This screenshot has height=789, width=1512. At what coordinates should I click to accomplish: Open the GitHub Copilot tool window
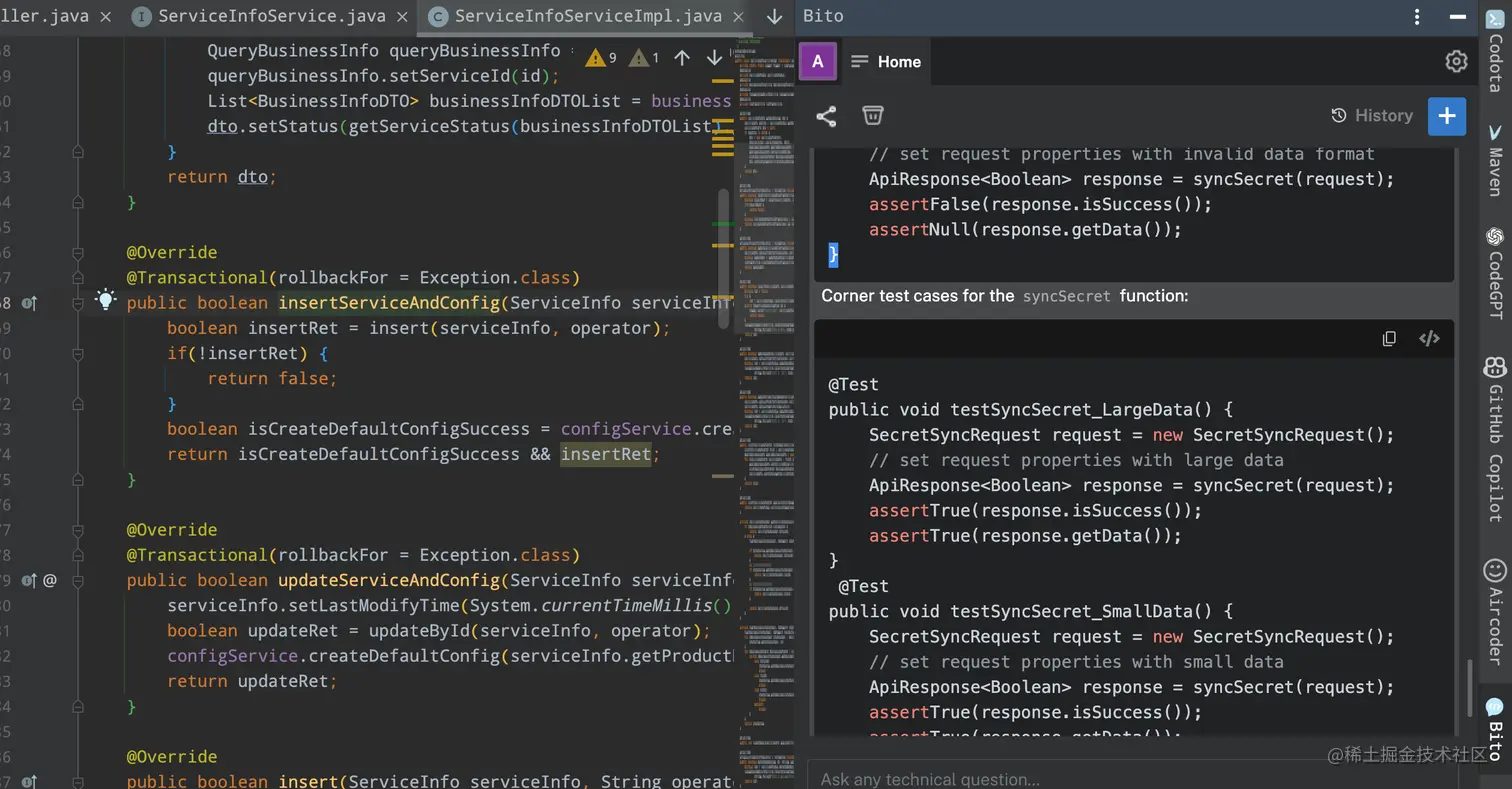point(1495,440)
